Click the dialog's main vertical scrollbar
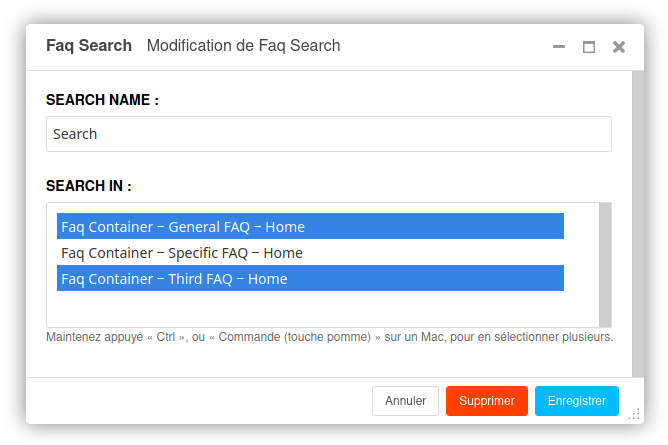The image size is (668, 445). tap(638, 224)
